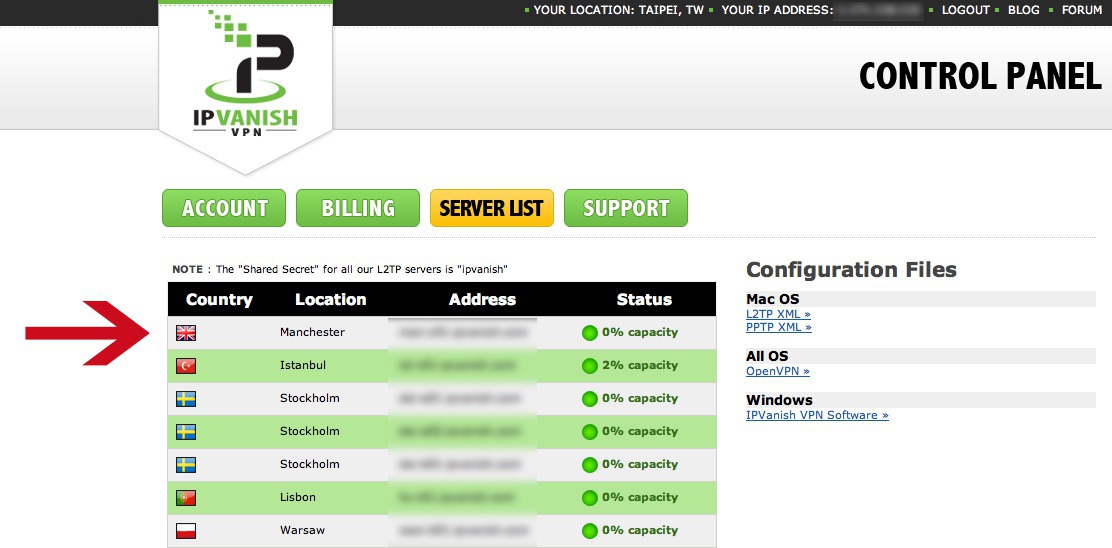Click the green status dot for Lisbon
Image resolution: width=1112 pixels, height=548 pixels.
589,498
